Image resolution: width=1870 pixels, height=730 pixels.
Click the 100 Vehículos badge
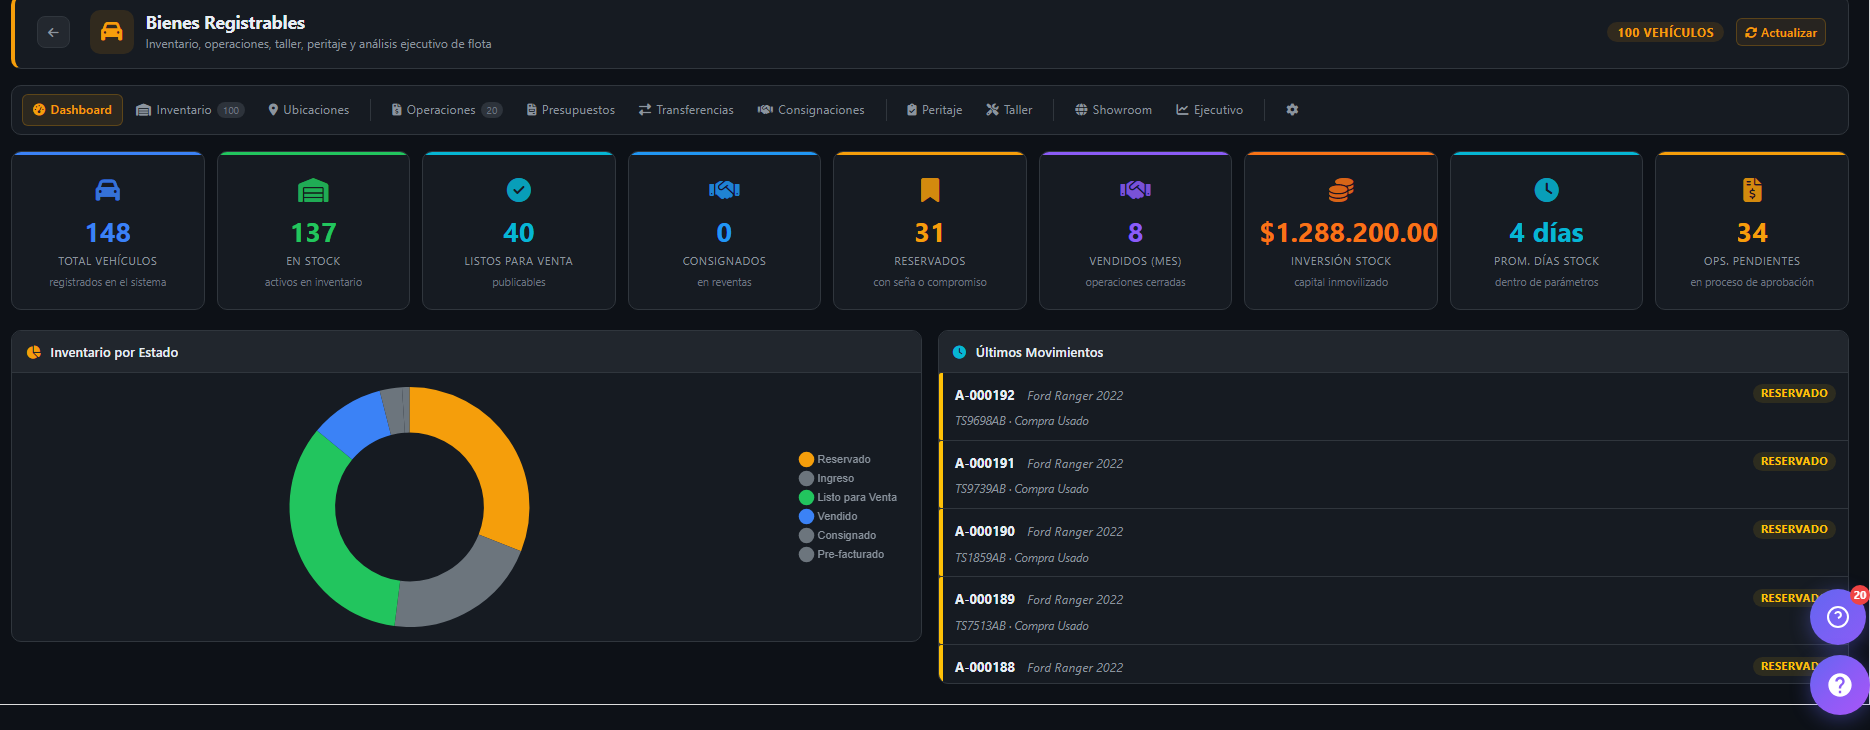pyautogui.click(x=1665, y=32)
